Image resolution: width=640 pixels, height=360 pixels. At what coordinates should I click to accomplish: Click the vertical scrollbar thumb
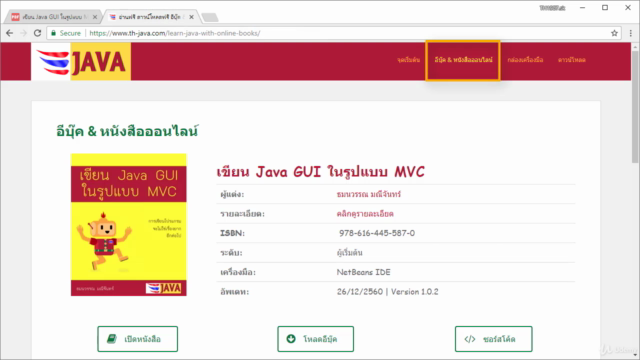[635, 107]
